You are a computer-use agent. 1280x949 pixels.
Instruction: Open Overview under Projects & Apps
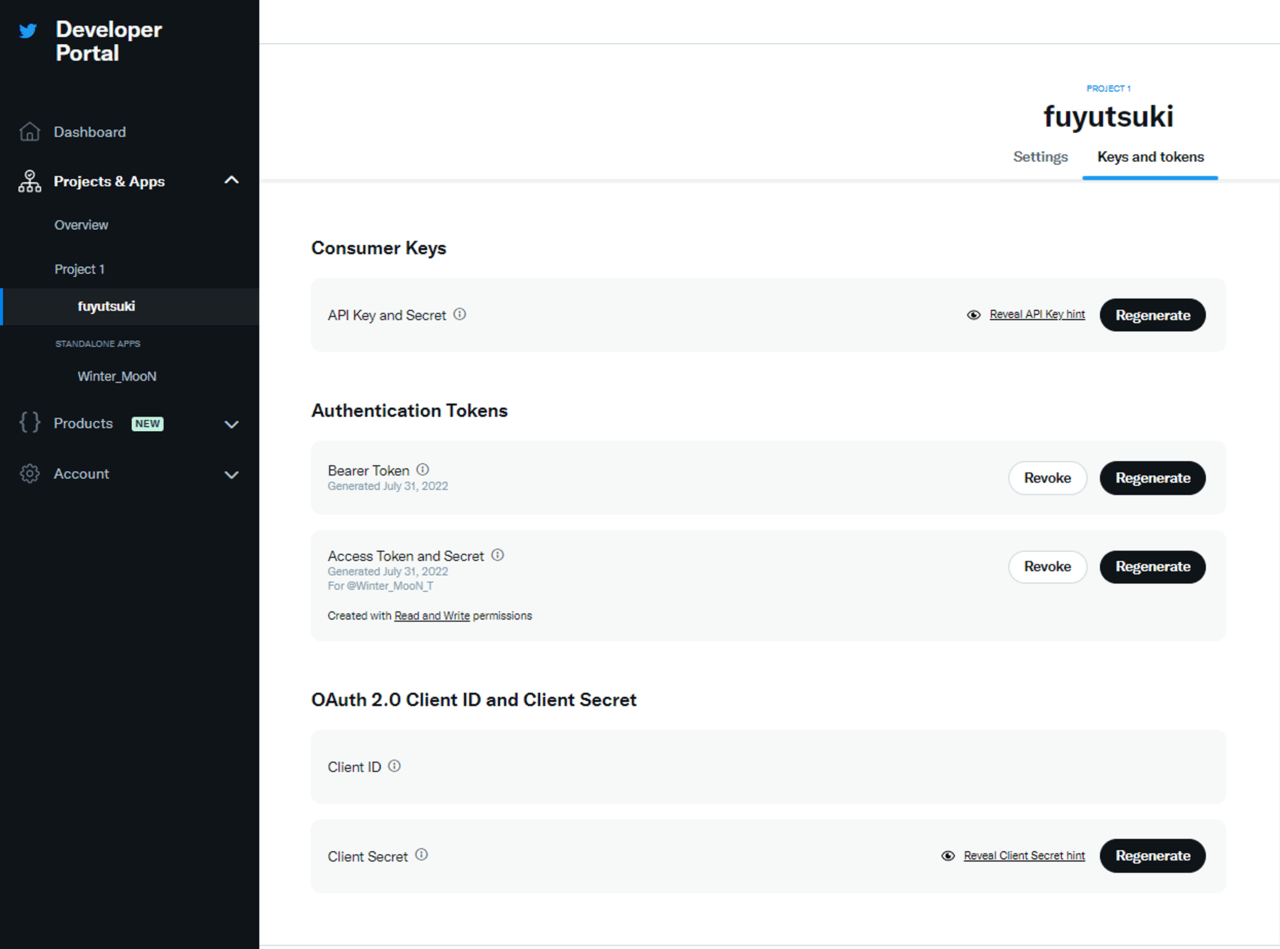coord(82,225)
